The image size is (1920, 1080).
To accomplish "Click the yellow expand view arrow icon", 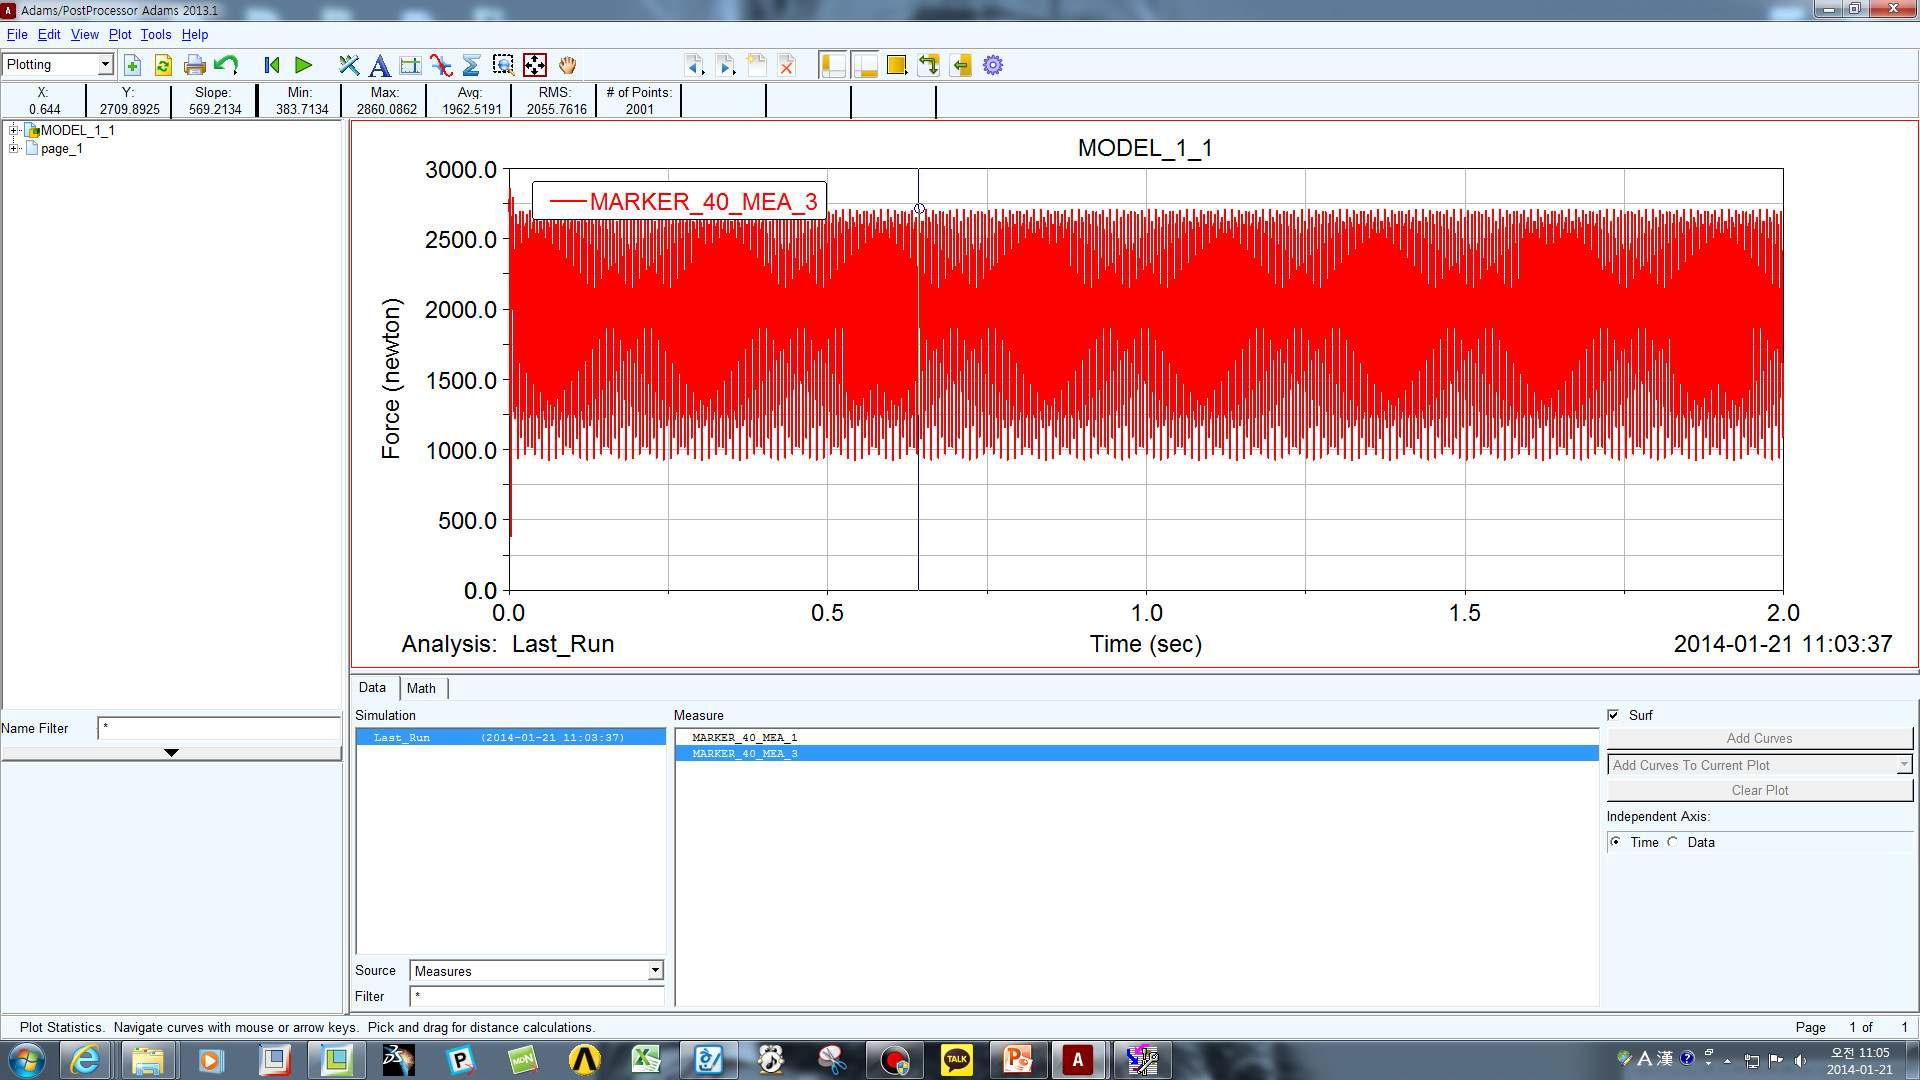I will pyautogui.click(x=960, y=65).
